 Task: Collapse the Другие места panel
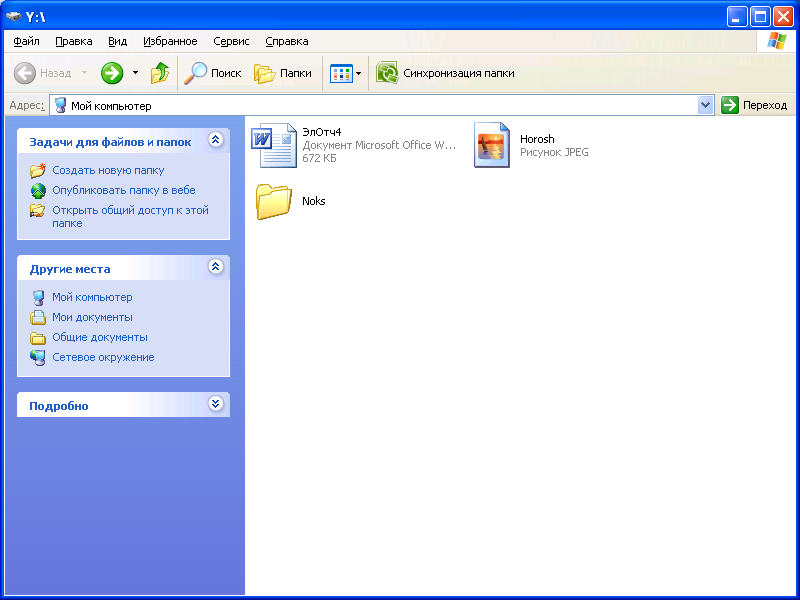(x=216, y=266)
